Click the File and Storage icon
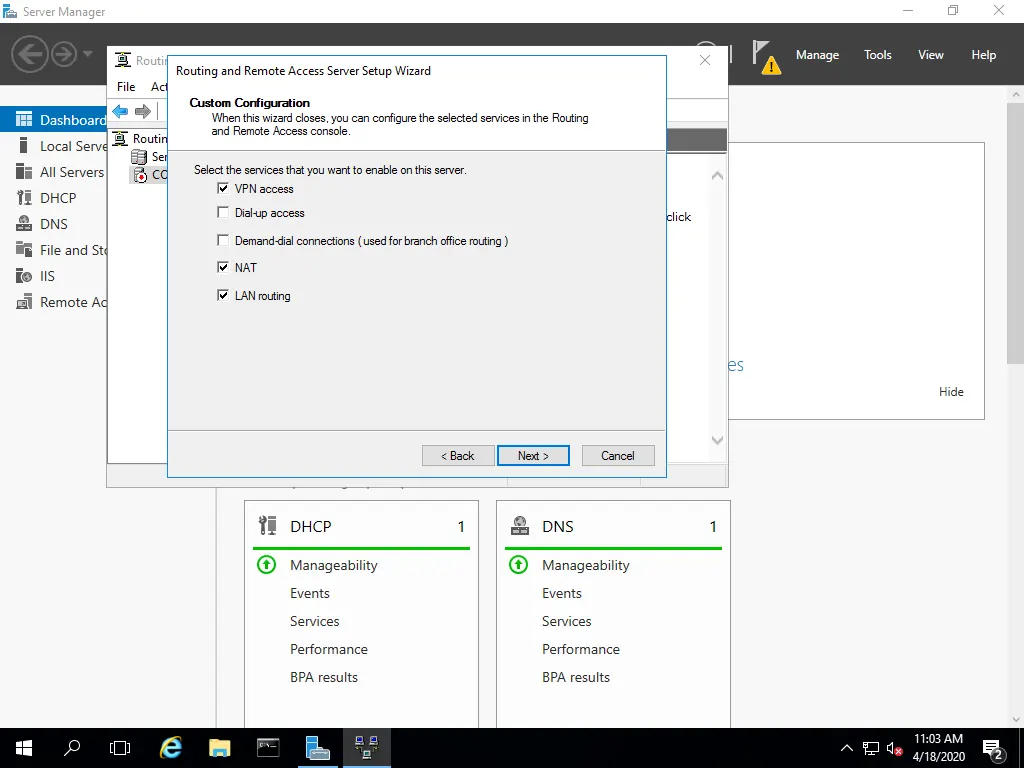The width and height of the screenshot is (1024, 768). [24, 249]
